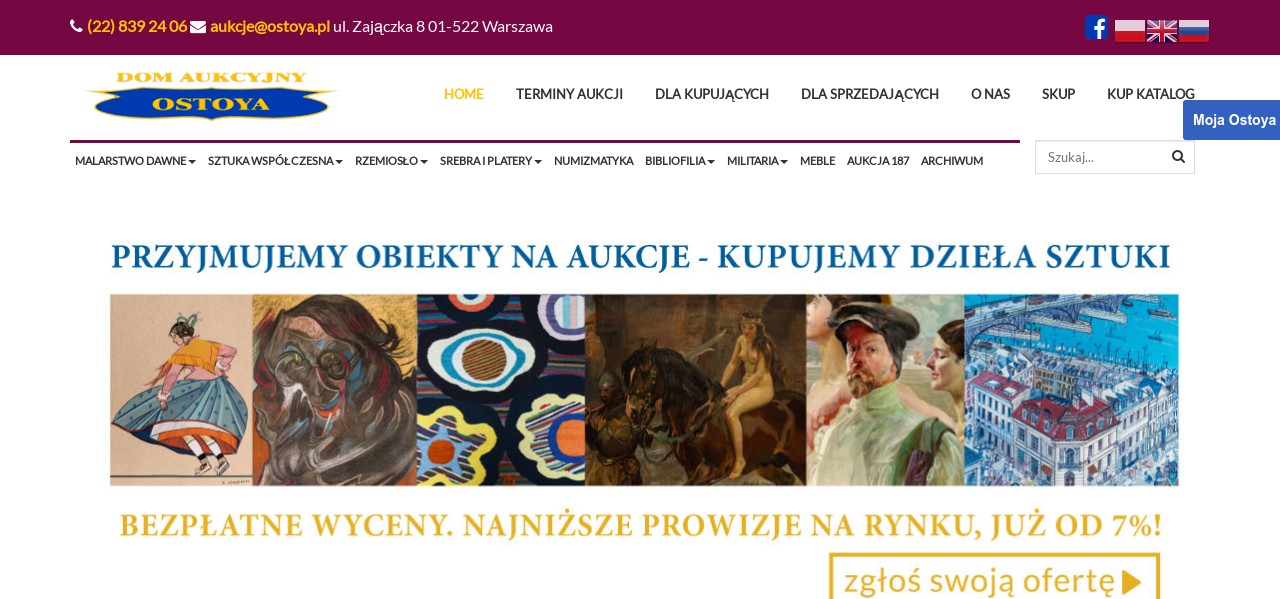Click the zgłoś swoją ofertę button

tap(994, 578)
